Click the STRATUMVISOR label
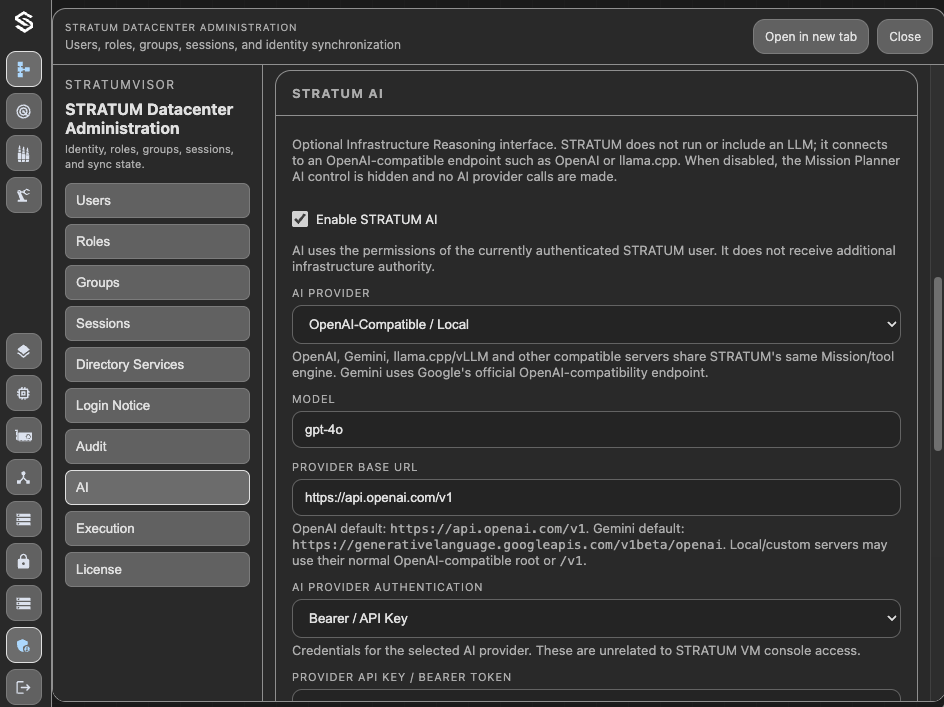944x707 pixels. (x=120, y=85)
